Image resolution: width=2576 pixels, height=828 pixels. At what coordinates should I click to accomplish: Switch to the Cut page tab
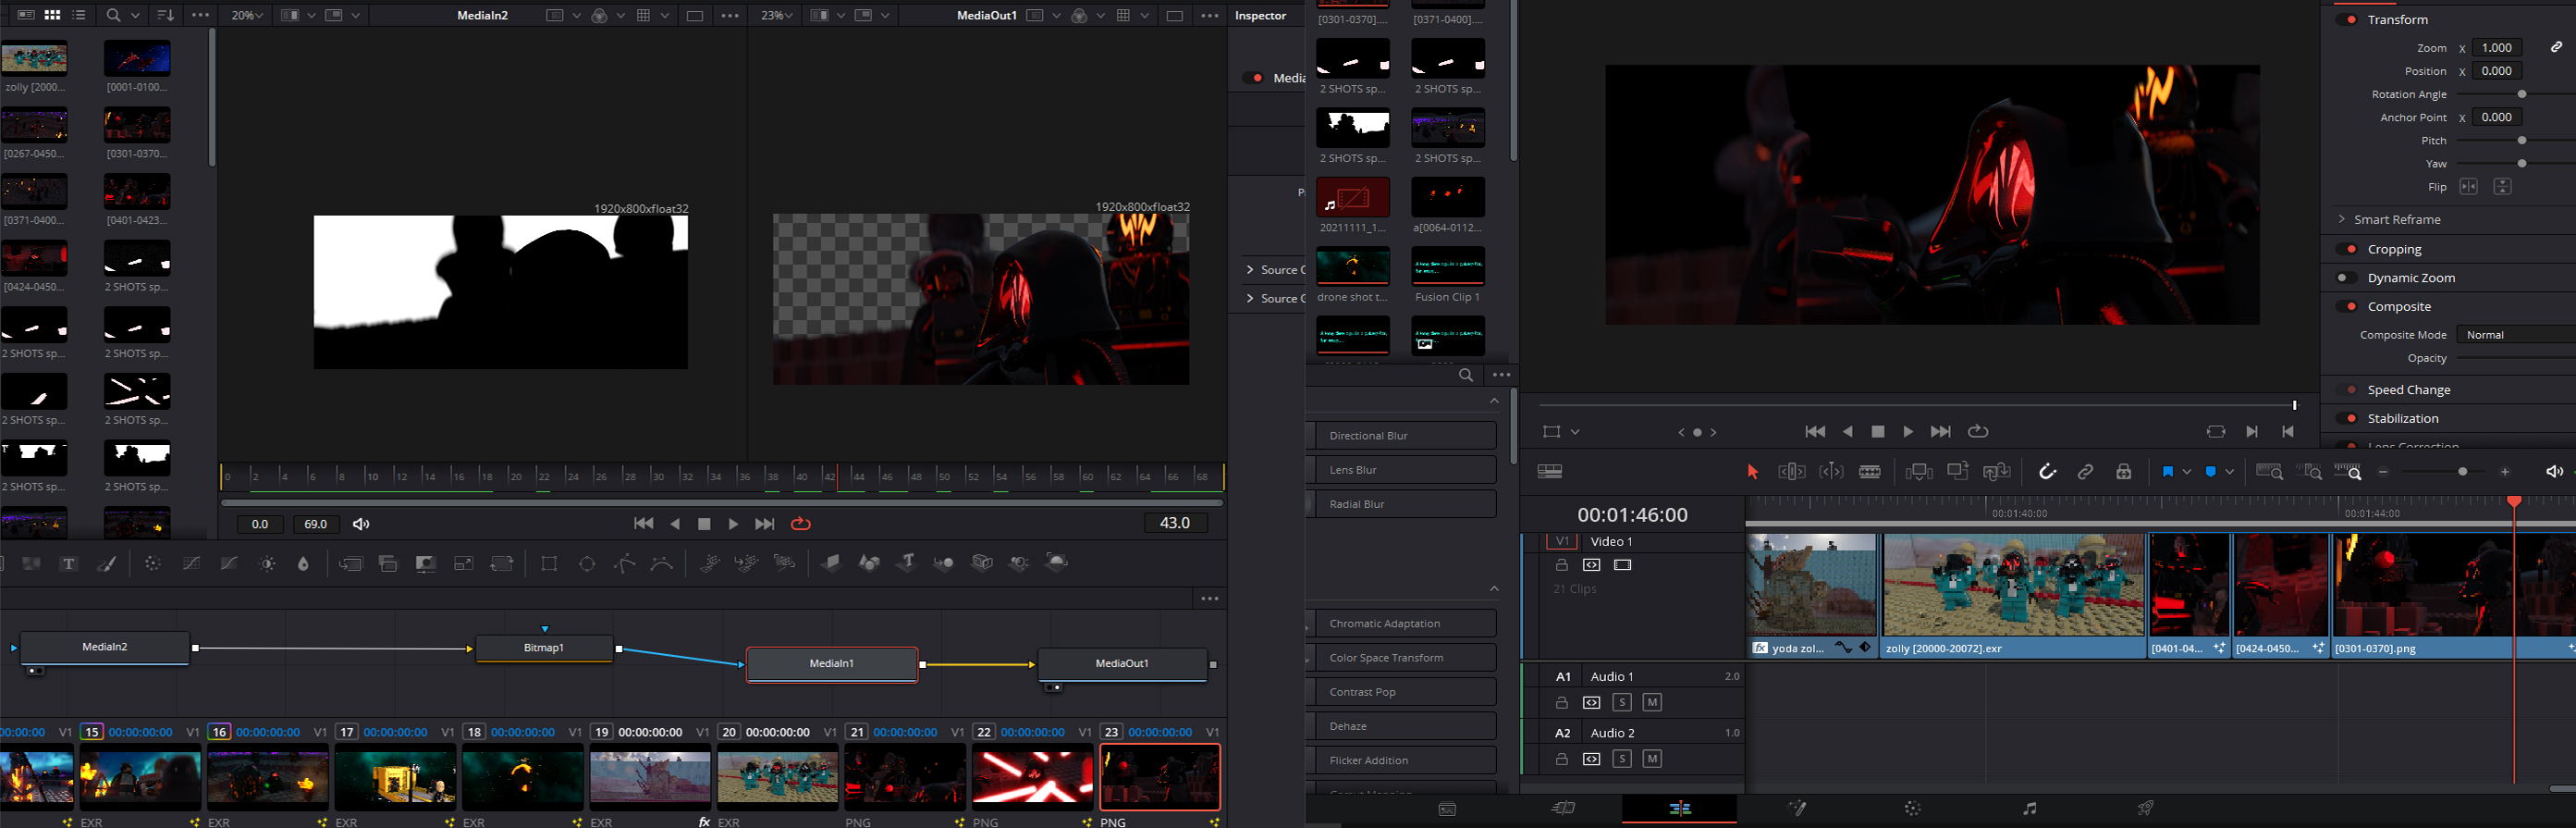[1563, 808]
